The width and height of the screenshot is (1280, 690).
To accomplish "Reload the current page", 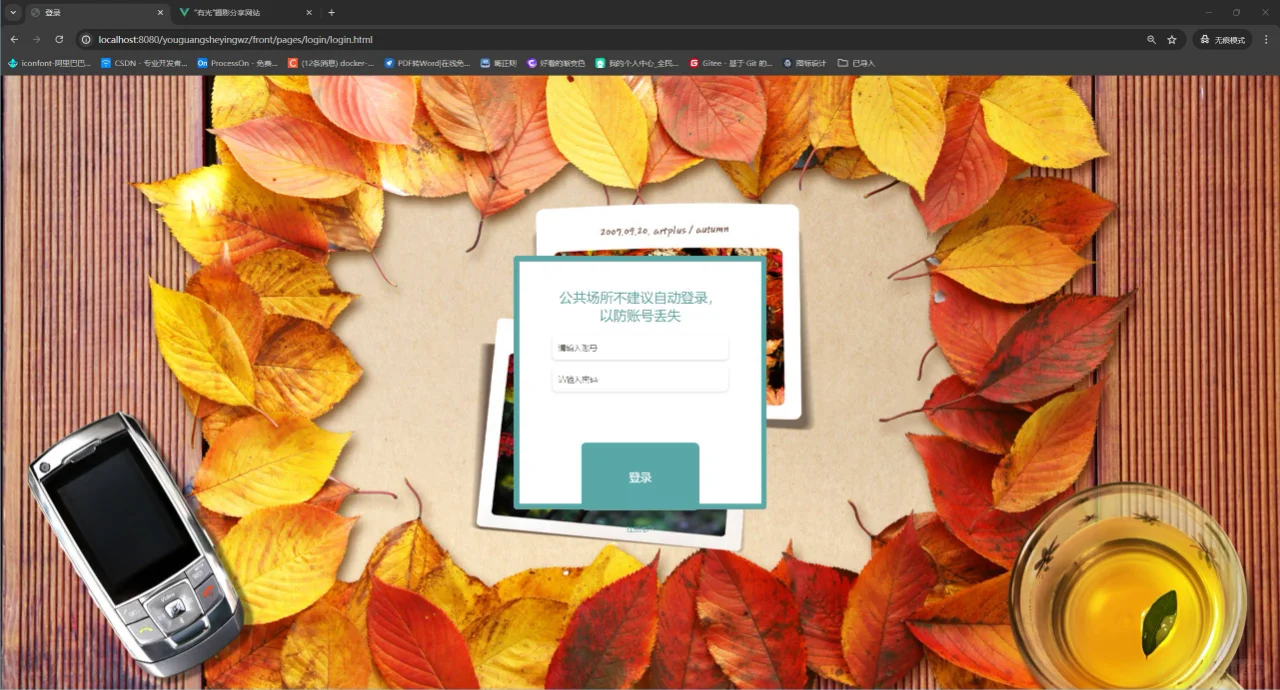I will pos(59,39).
